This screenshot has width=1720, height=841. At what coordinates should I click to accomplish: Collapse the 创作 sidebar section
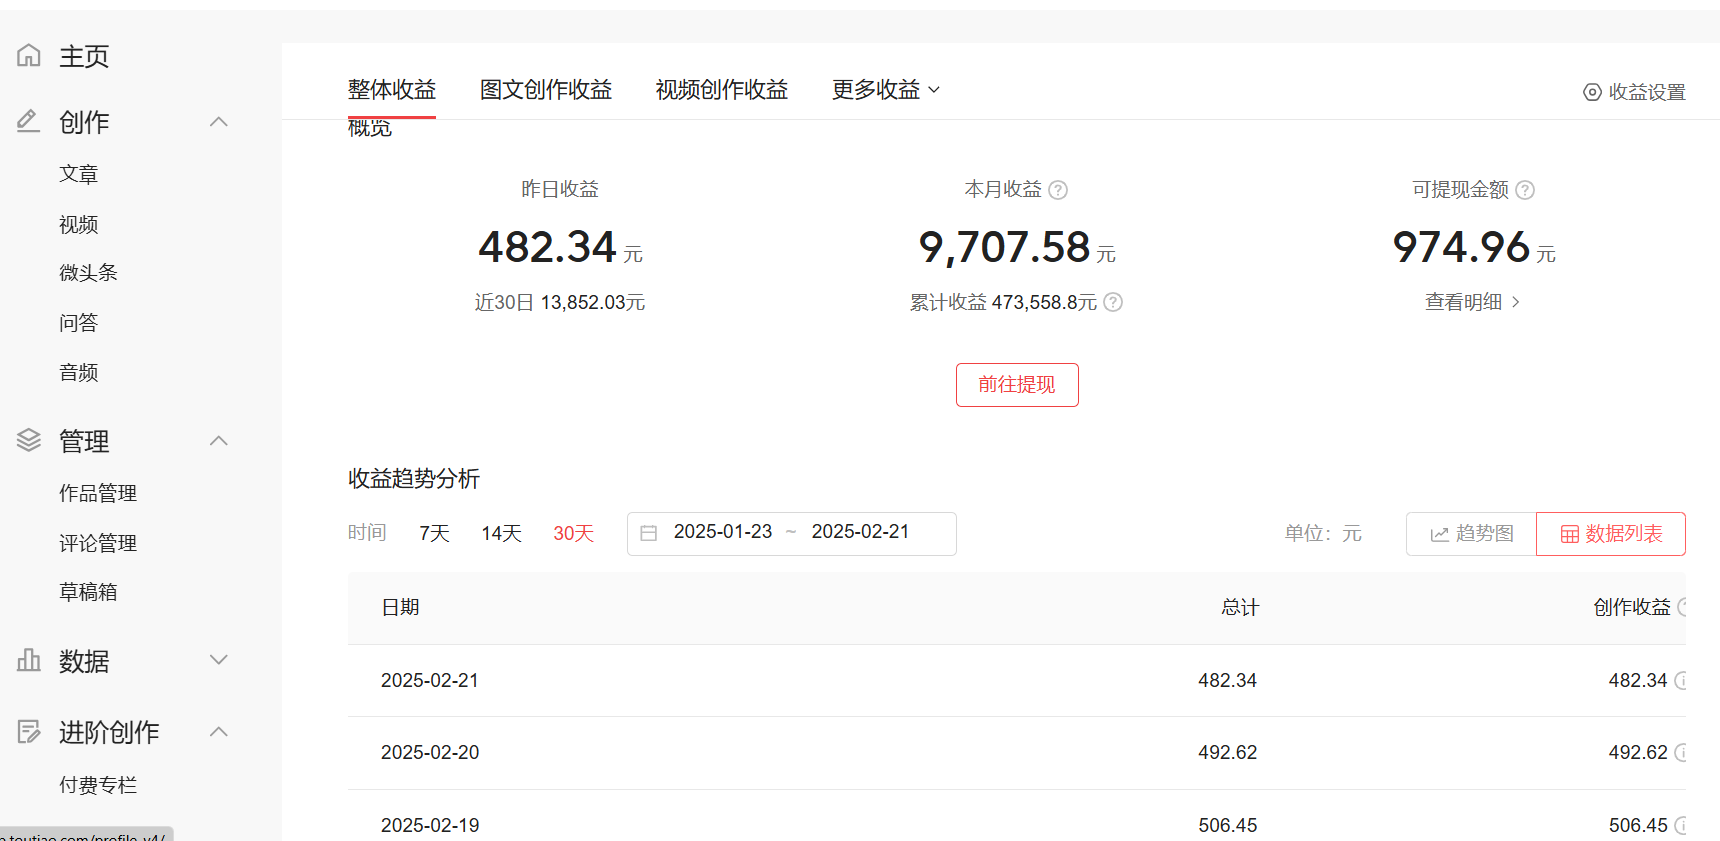coord(219,122)
